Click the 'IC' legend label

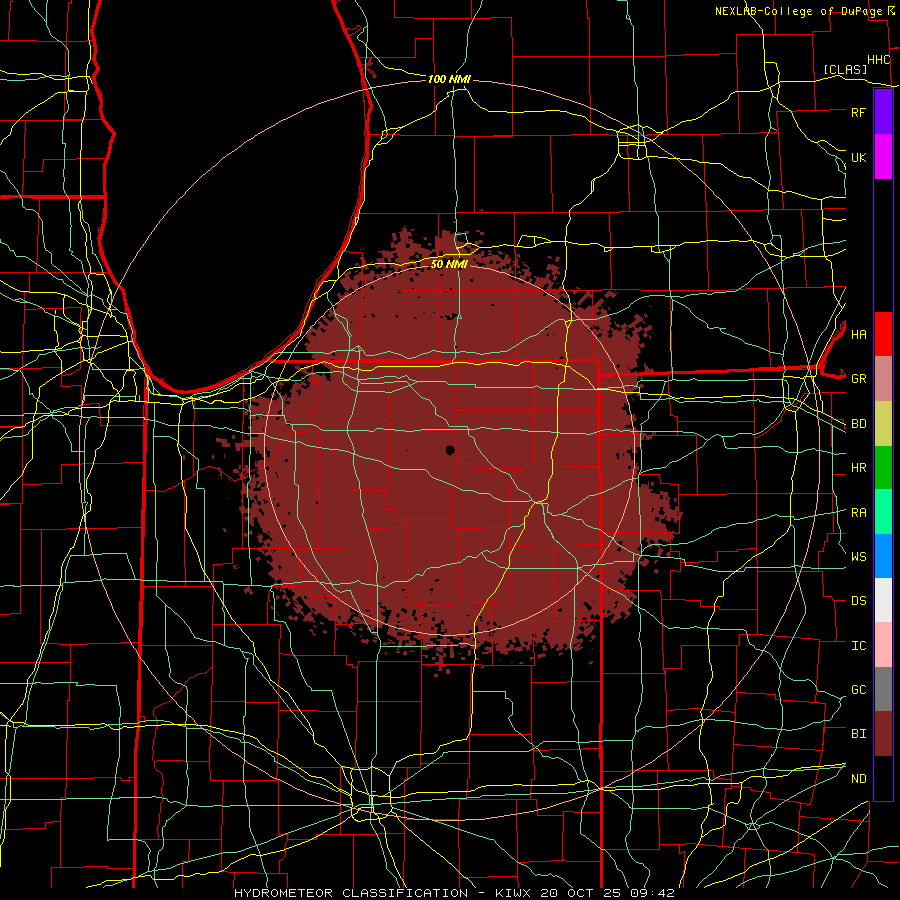859,646
